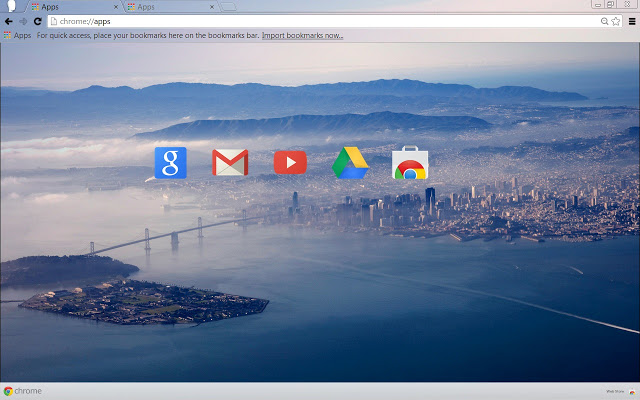This screenshot has height=400, width=640.
Task: Open a new tab
Action: point(229,7)
